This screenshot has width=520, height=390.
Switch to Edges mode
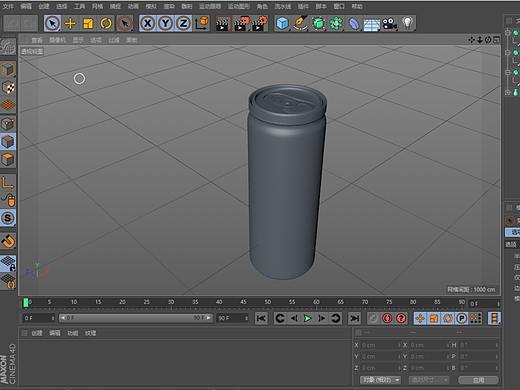pos(8,142)
